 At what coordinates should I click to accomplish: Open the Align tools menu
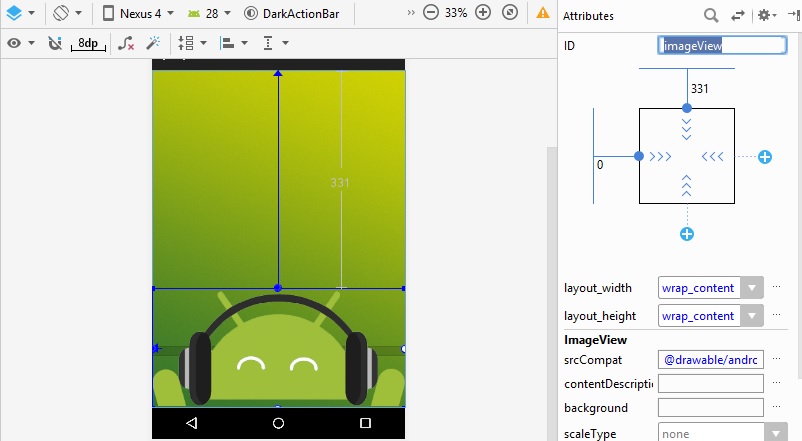click(x=232, y=43)
